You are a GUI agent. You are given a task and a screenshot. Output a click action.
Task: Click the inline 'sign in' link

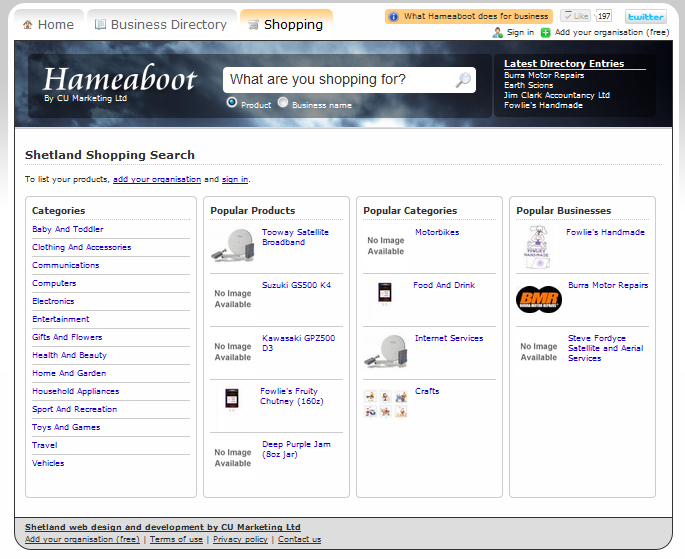(x=235, y=179)
